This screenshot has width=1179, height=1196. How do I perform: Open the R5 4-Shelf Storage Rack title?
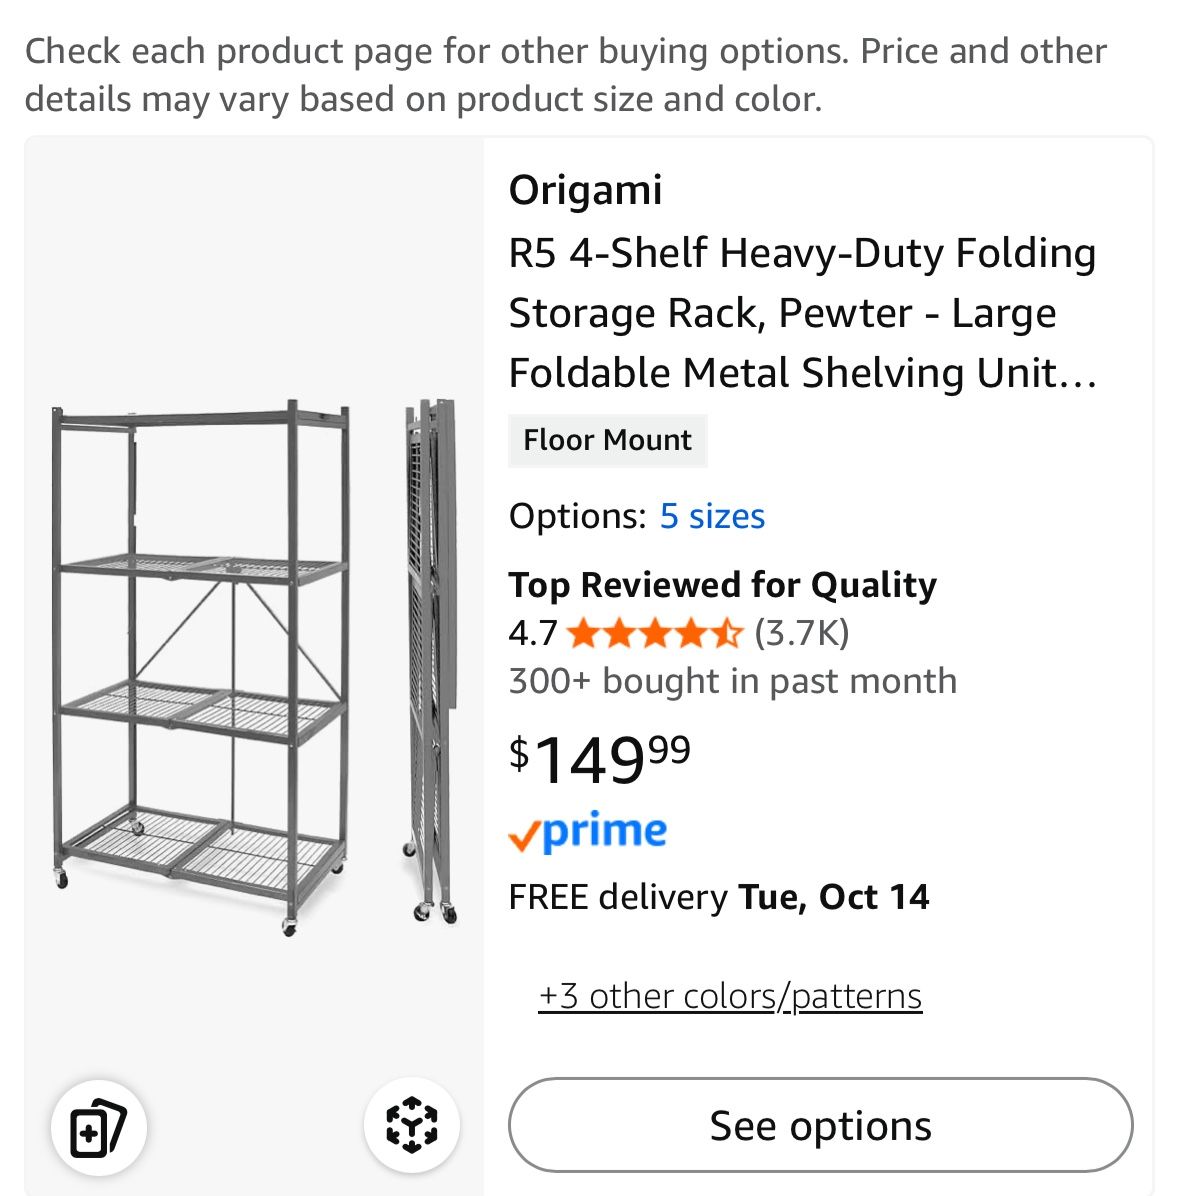click(802, 313)
